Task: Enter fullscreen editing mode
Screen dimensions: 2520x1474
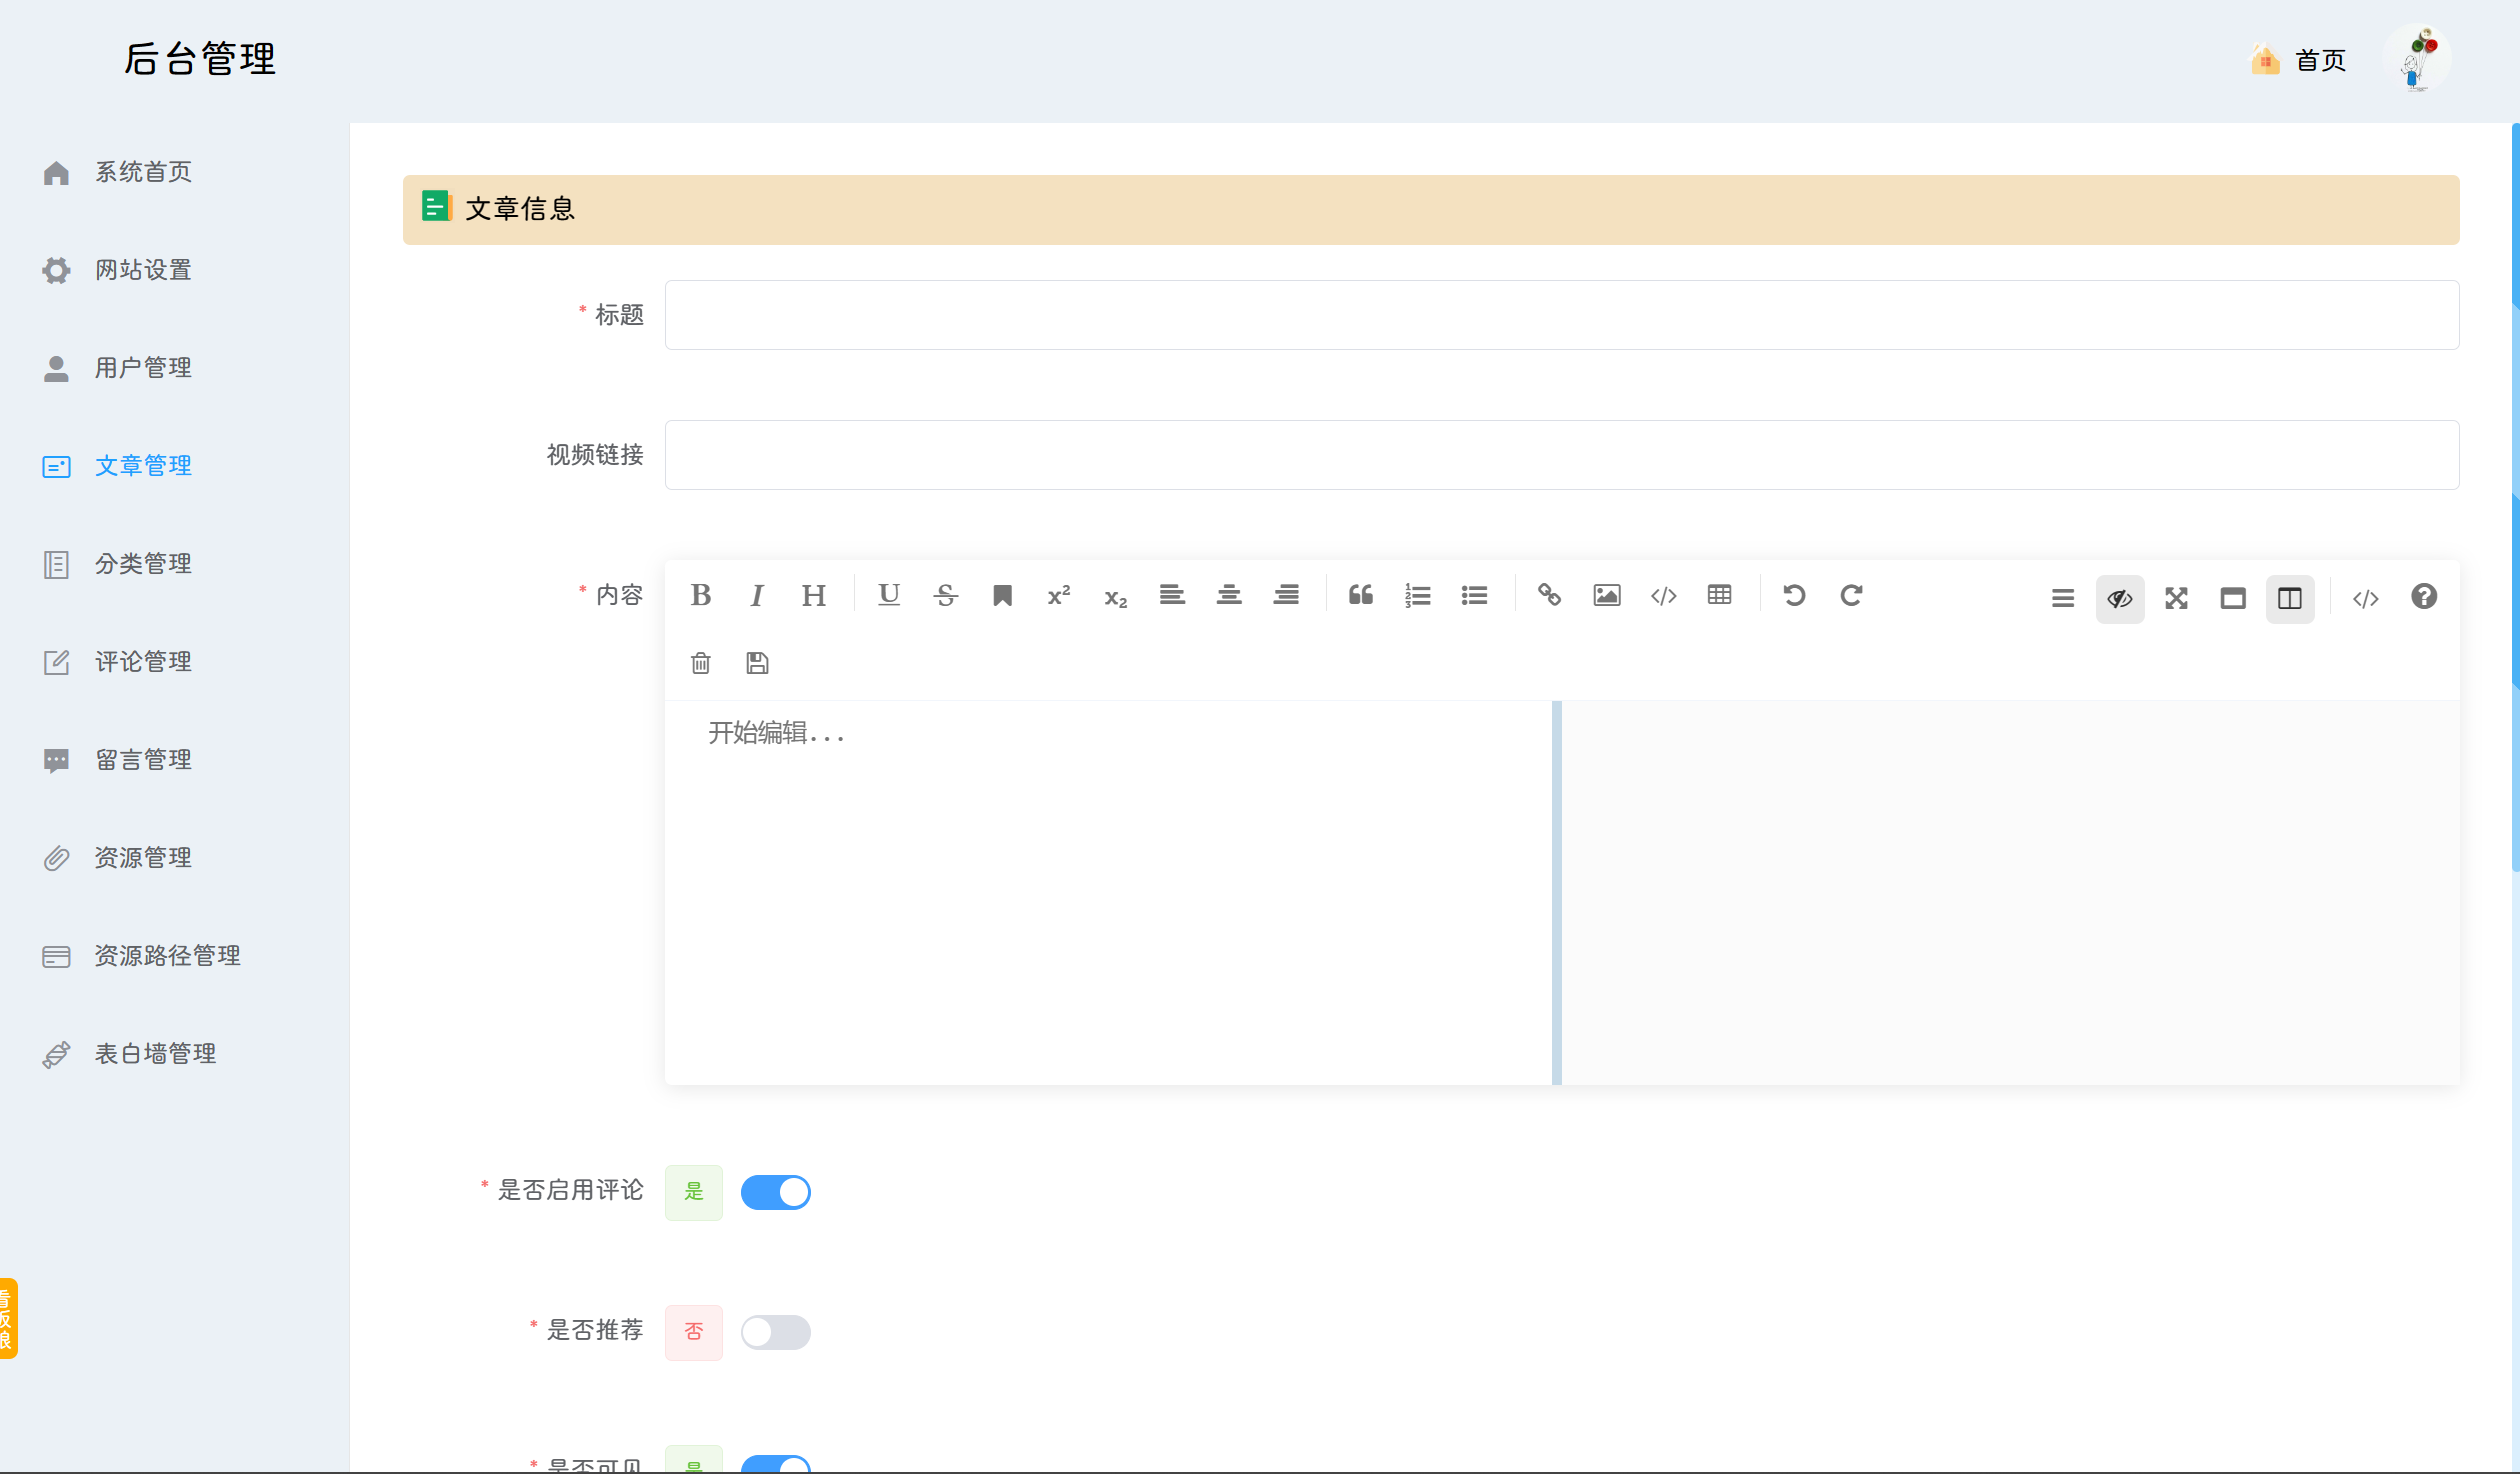Action: point(2176,599)
